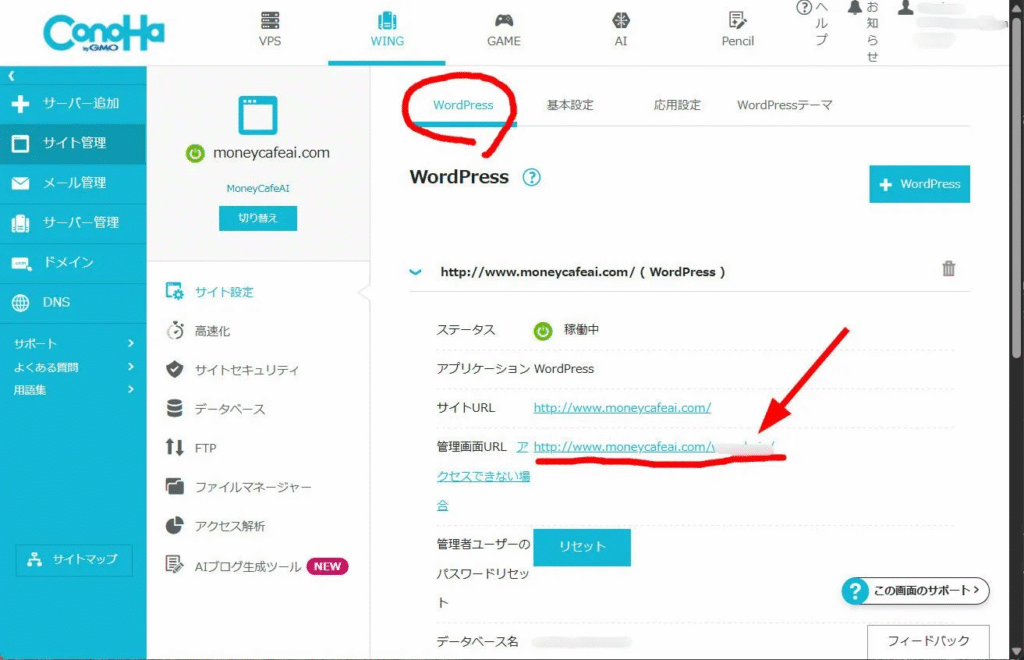Open the notifications bell icon

(x=855, y=7)
